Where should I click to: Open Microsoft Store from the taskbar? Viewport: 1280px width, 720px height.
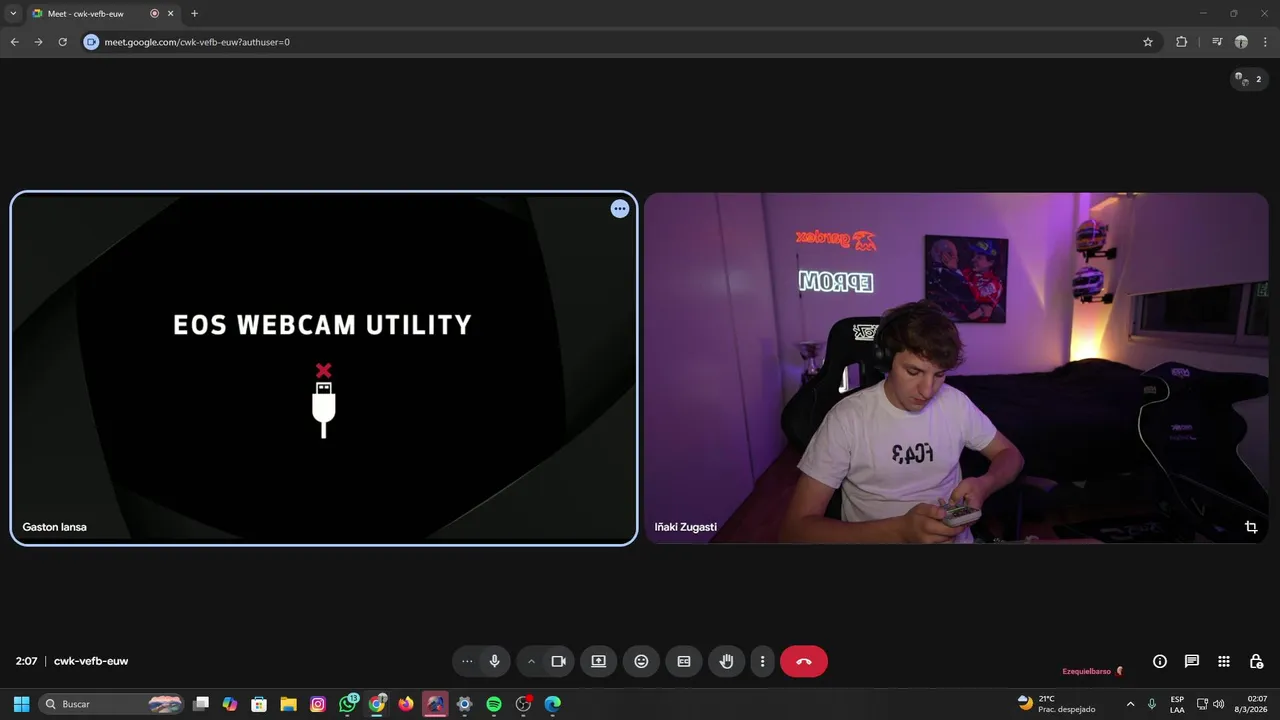point(259,704)
